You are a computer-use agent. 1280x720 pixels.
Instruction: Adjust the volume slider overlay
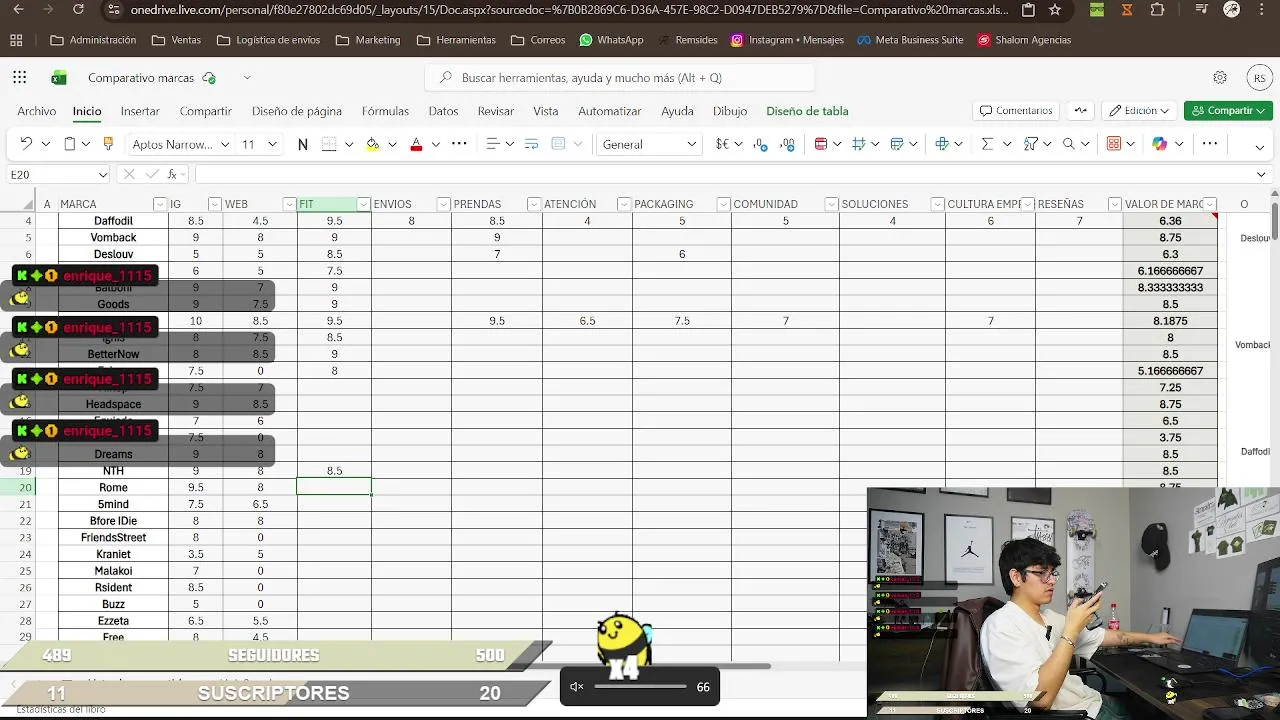pyautogui.click(x=640, y=687)
